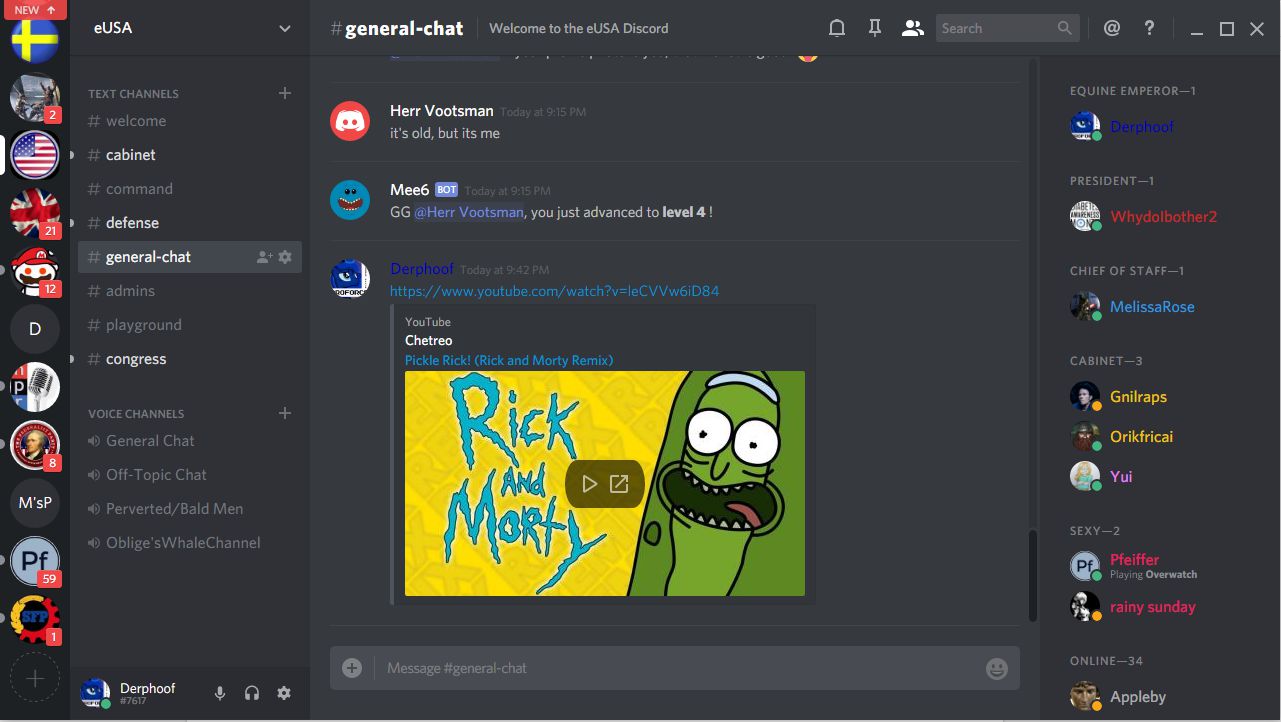Add a new voice channel

coord(285,413)
